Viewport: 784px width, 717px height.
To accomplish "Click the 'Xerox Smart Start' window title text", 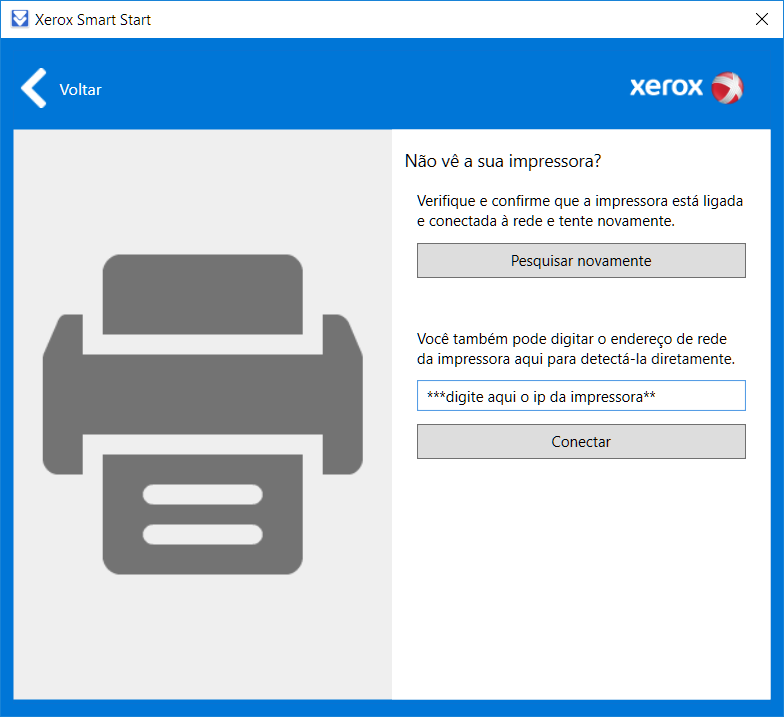I will [x=93, y=19].
